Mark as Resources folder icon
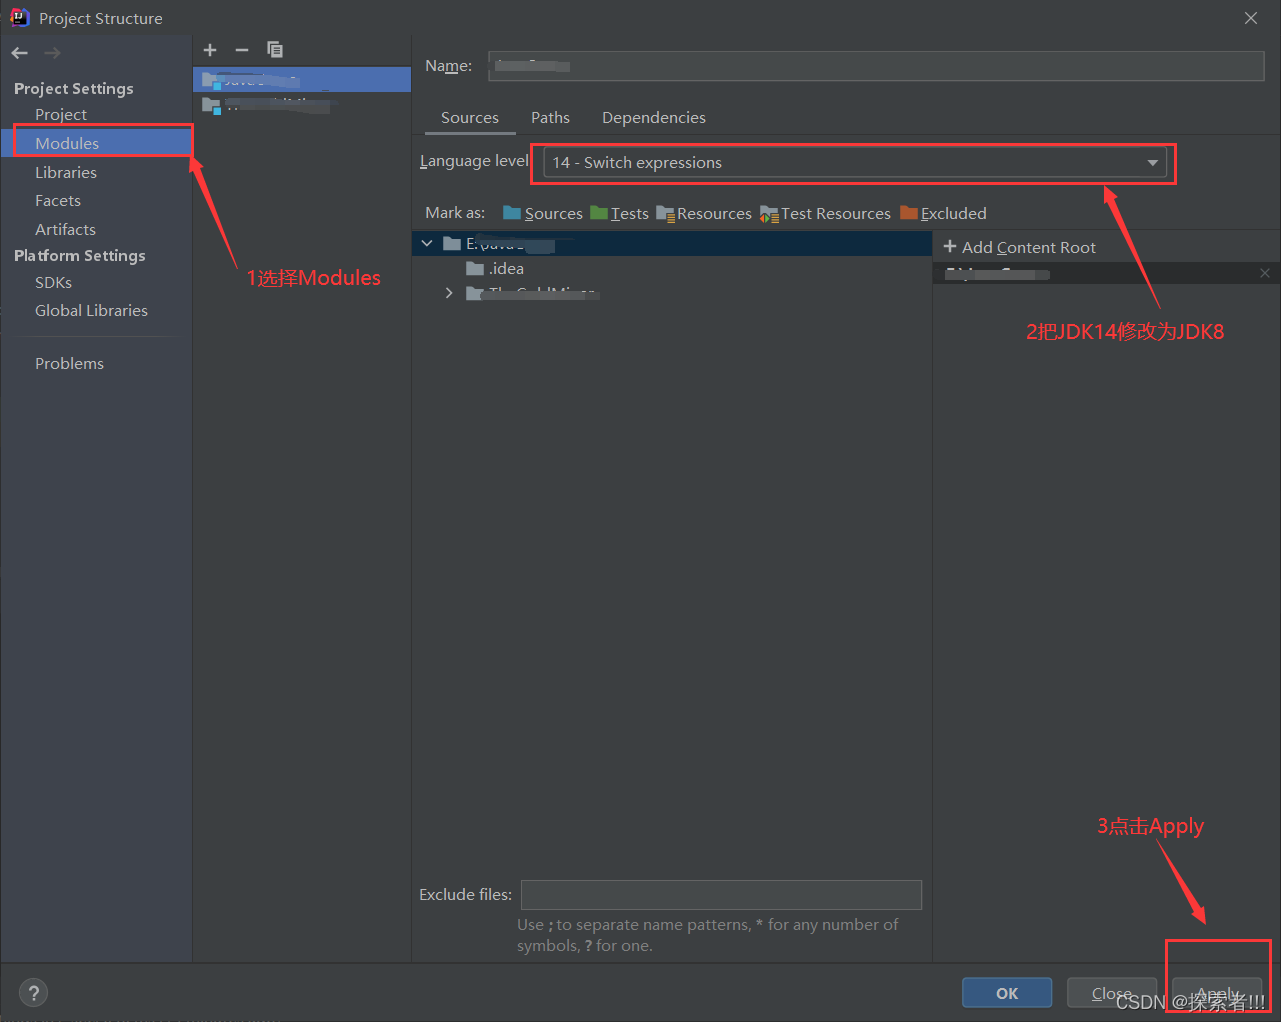The image size is (1281, 1022). click(665, 213)
